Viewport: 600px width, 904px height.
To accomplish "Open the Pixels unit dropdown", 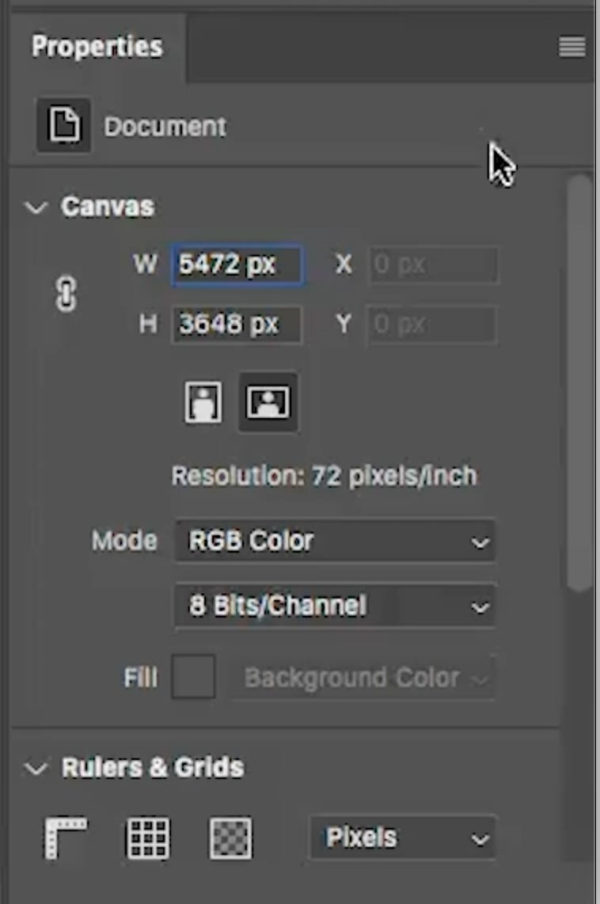I will click(403, 838).
